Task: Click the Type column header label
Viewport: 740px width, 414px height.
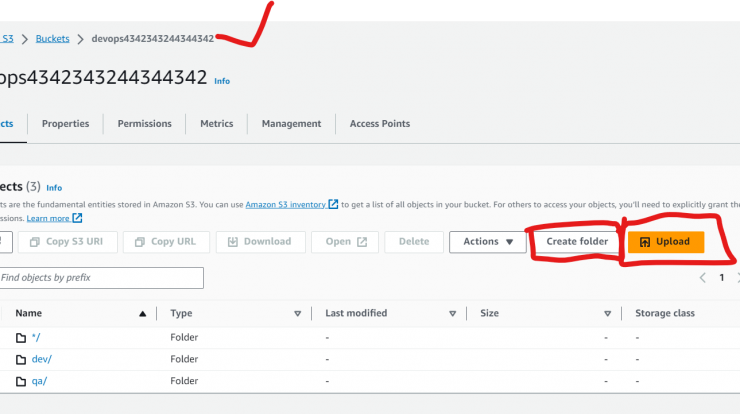Action: coord(181,313)
